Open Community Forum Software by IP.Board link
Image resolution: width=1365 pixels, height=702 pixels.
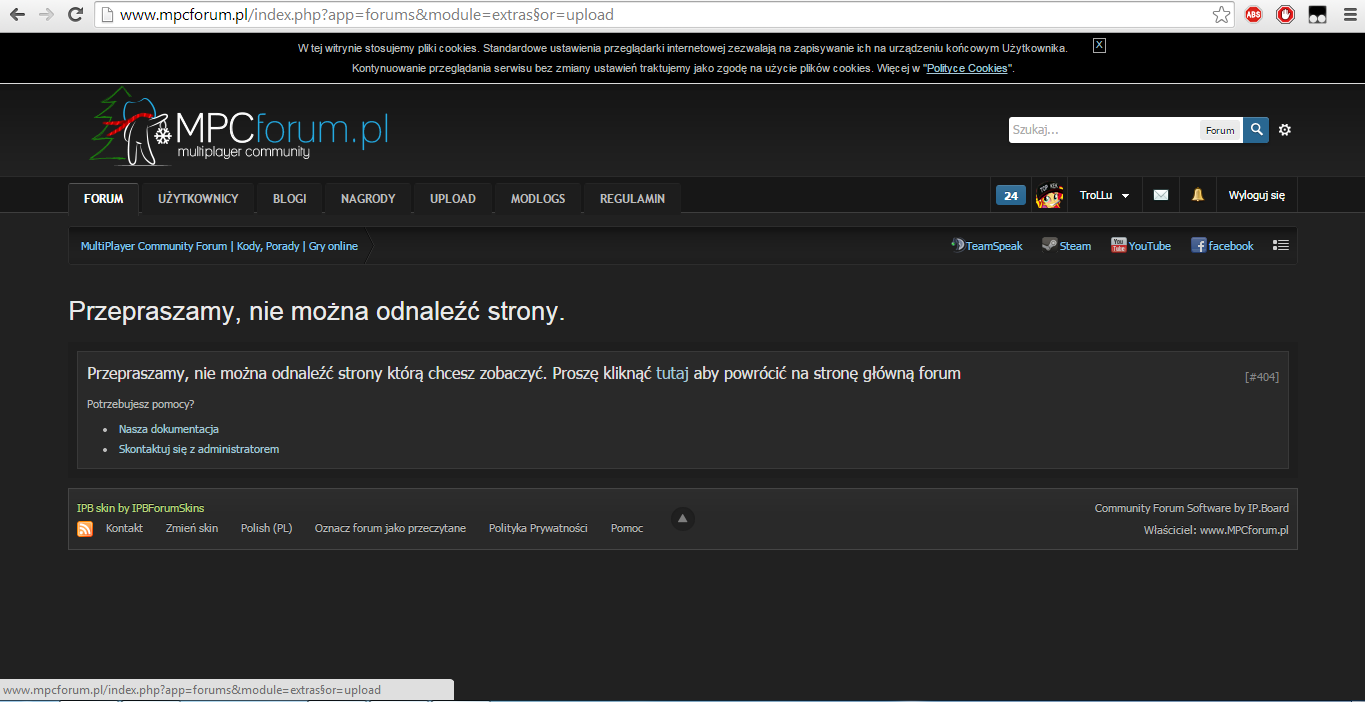click(x=1192, y=508)
